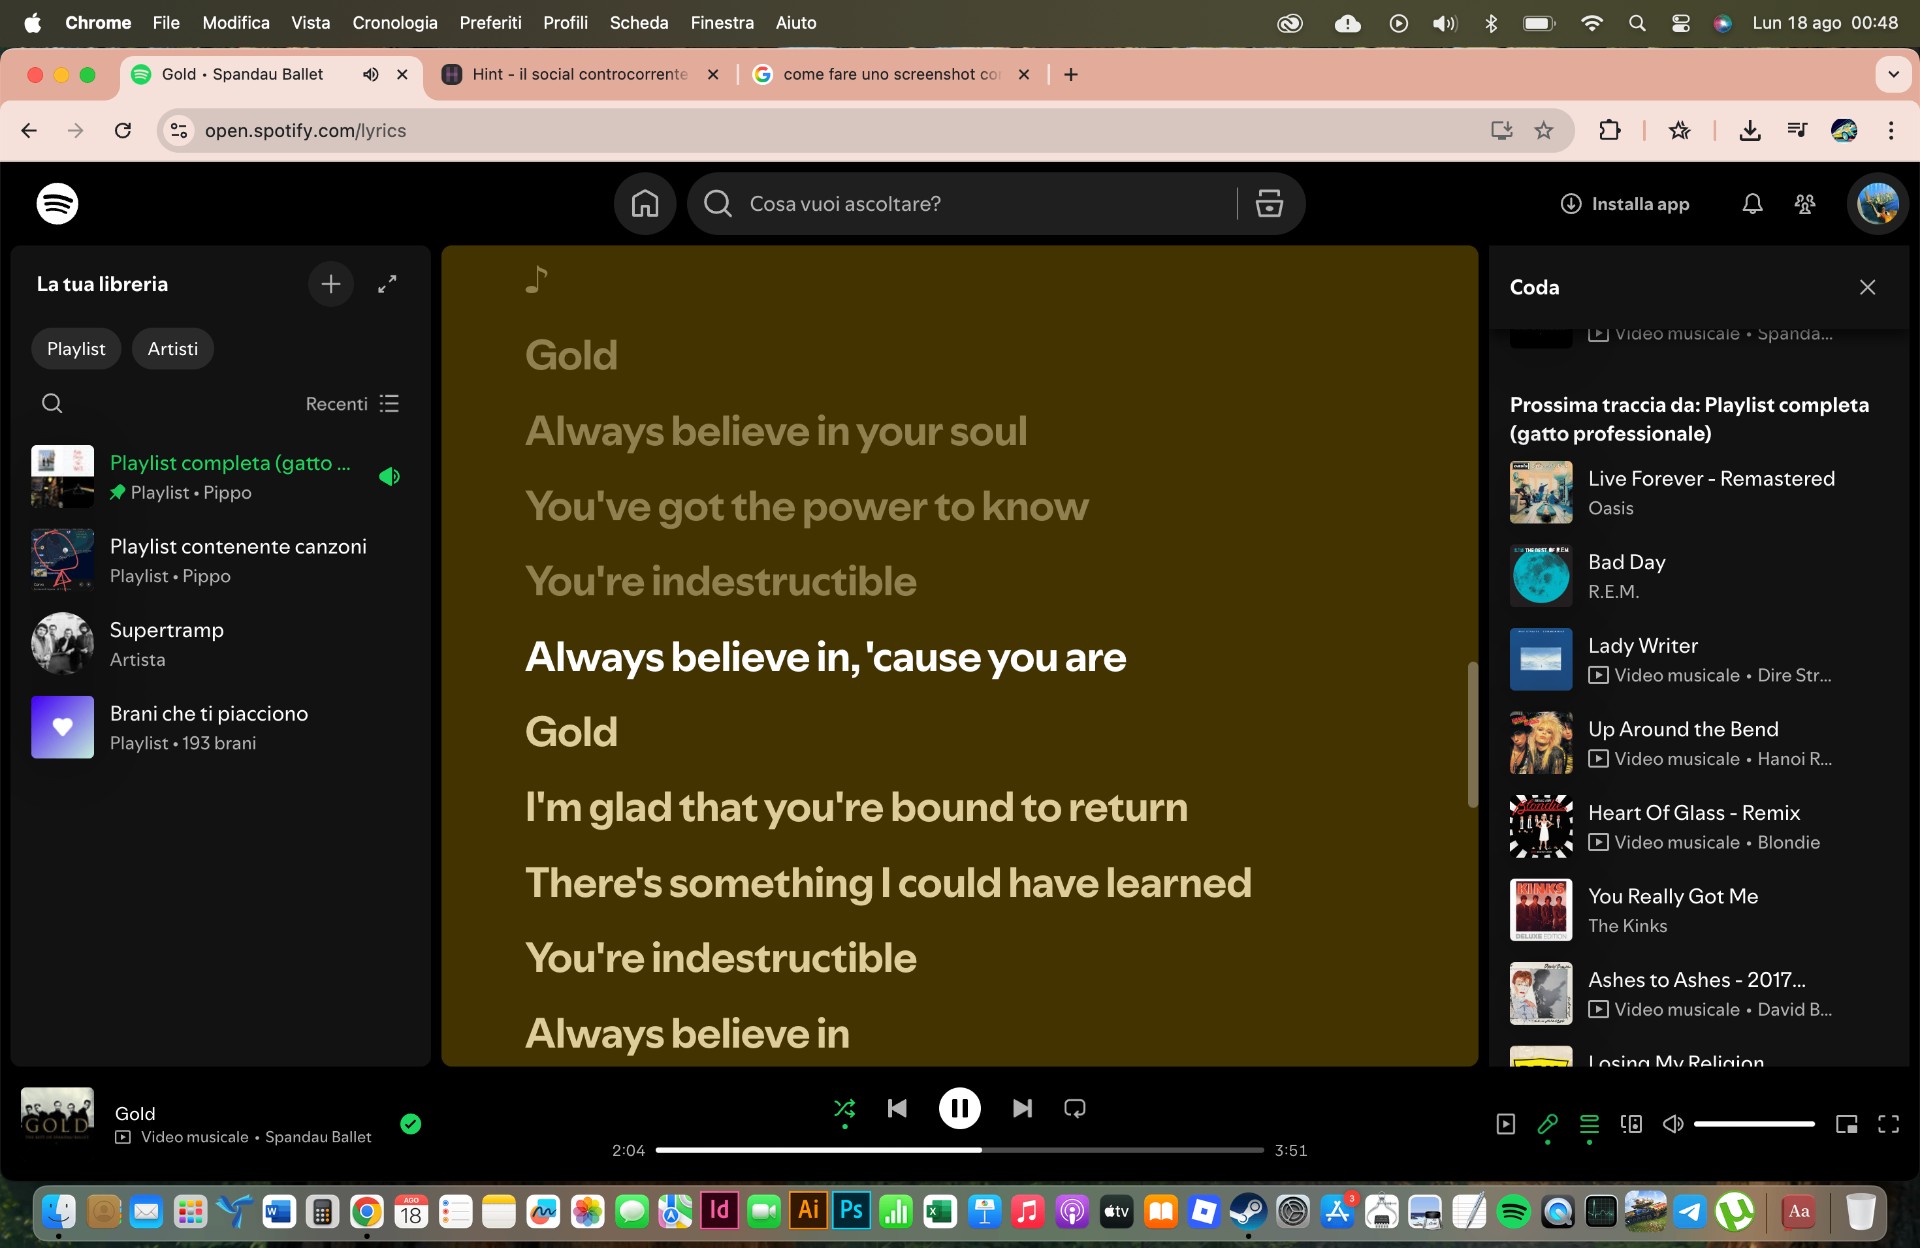This screenshot has width=1920, height=1248.
Task: Open the Browse icon in search bar
Action: [x=1269, y=204]
